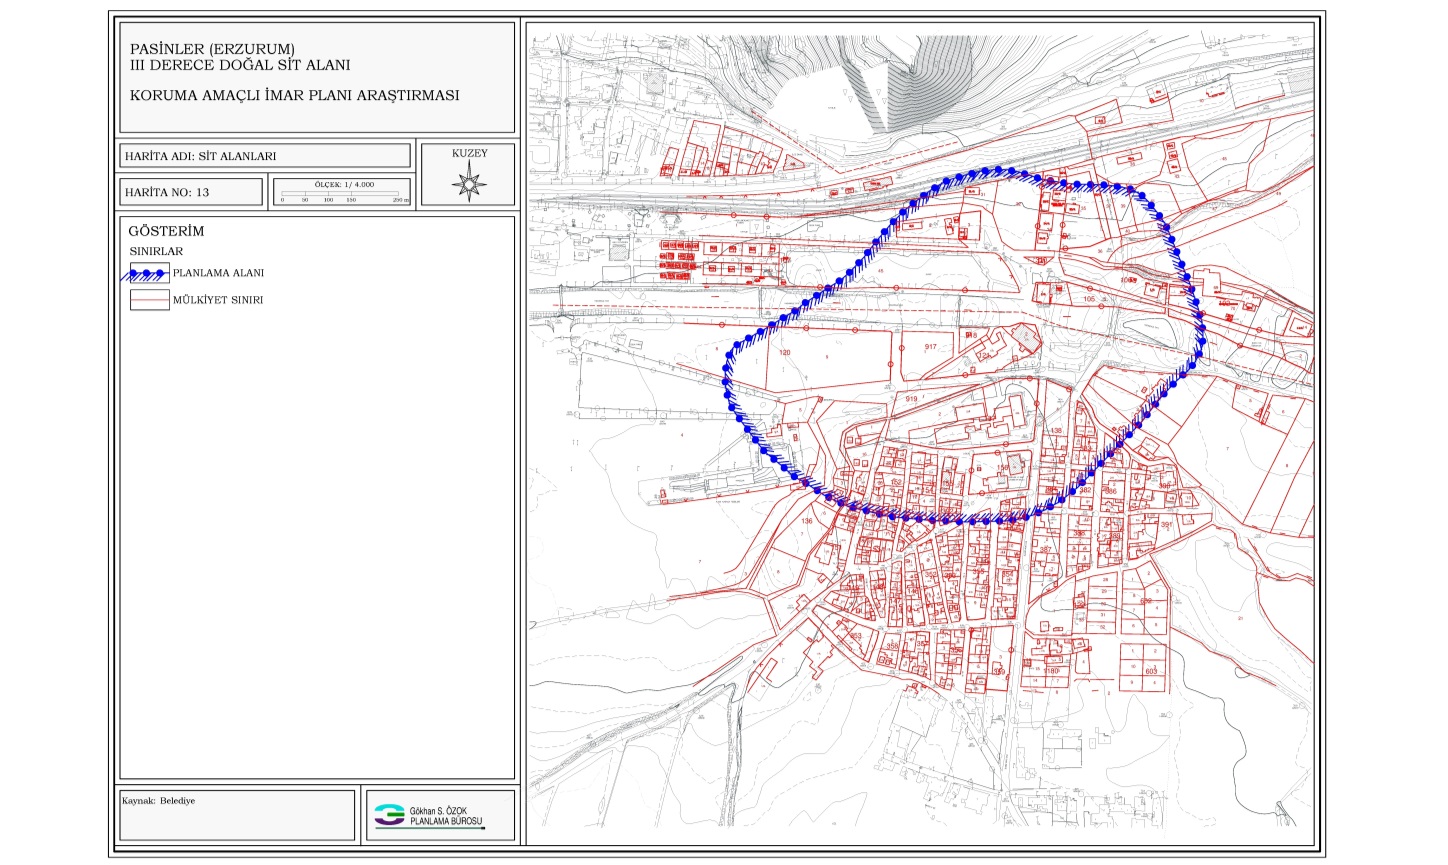Click parcel number 438 on the map
The width and height of the screenshot is (1448, 865).
tap(1056, 431)
